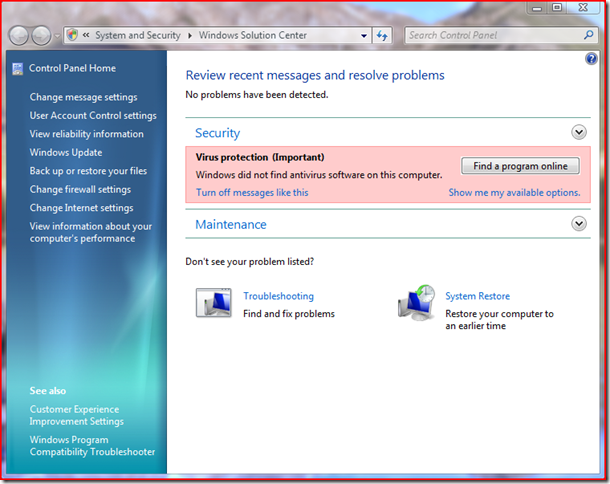The width and height of the screenshot is (610, 484).
Task: View information about your computer's performance
Action: (91, 232)
